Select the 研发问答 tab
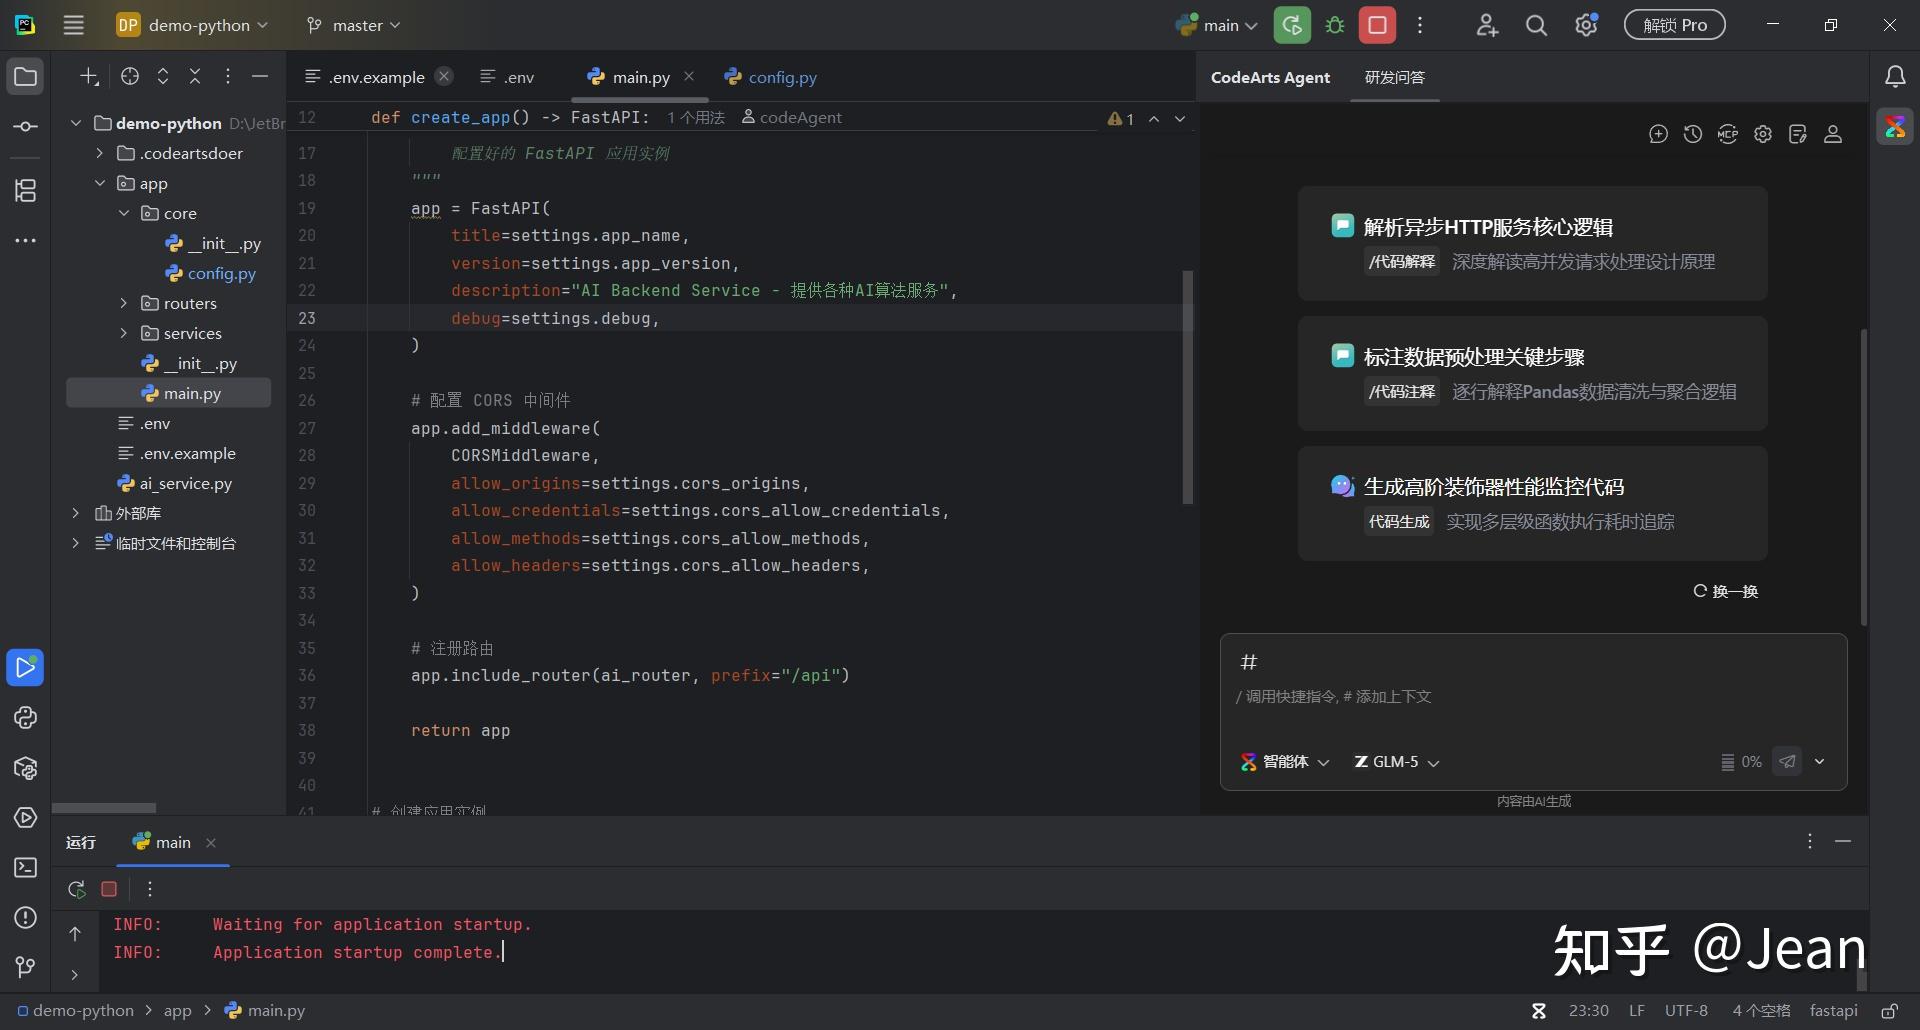This screenshot has width=1920, height=1030. click(x=1395, y=77)
